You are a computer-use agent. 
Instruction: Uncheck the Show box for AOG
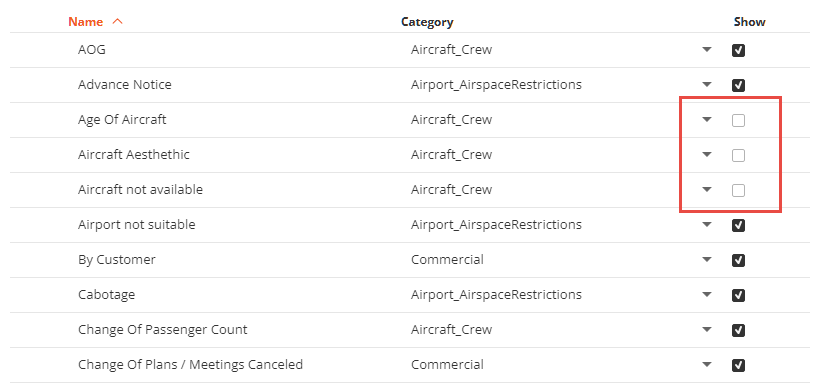(738, 50)
